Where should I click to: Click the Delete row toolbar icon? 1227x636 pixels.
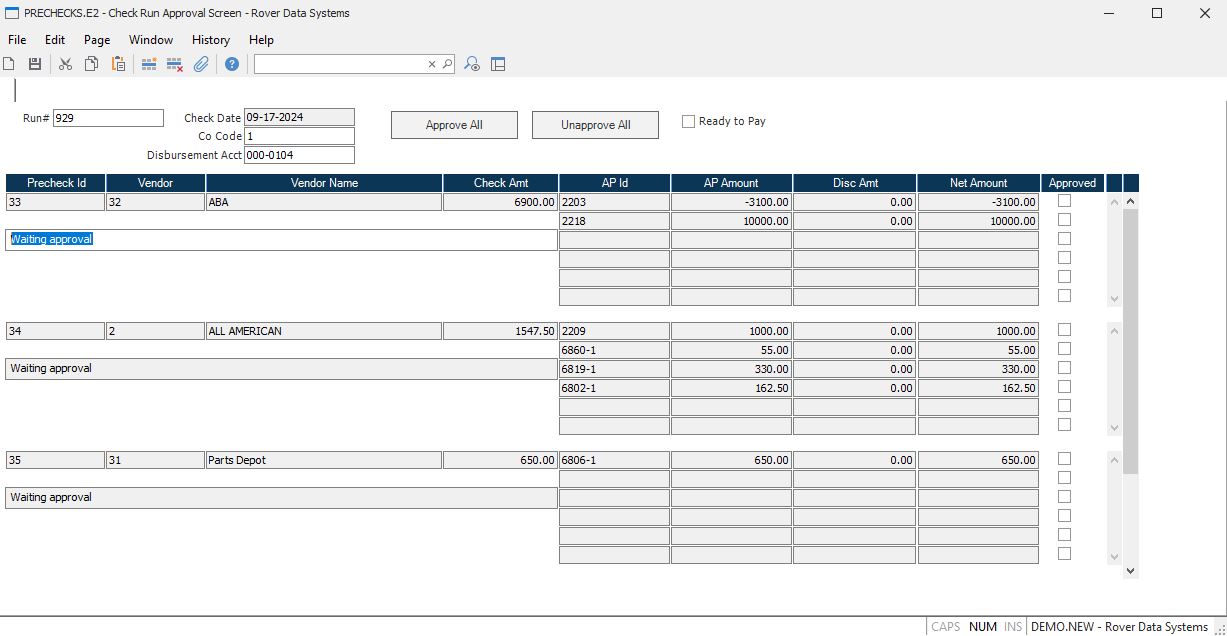click(174, 64)
